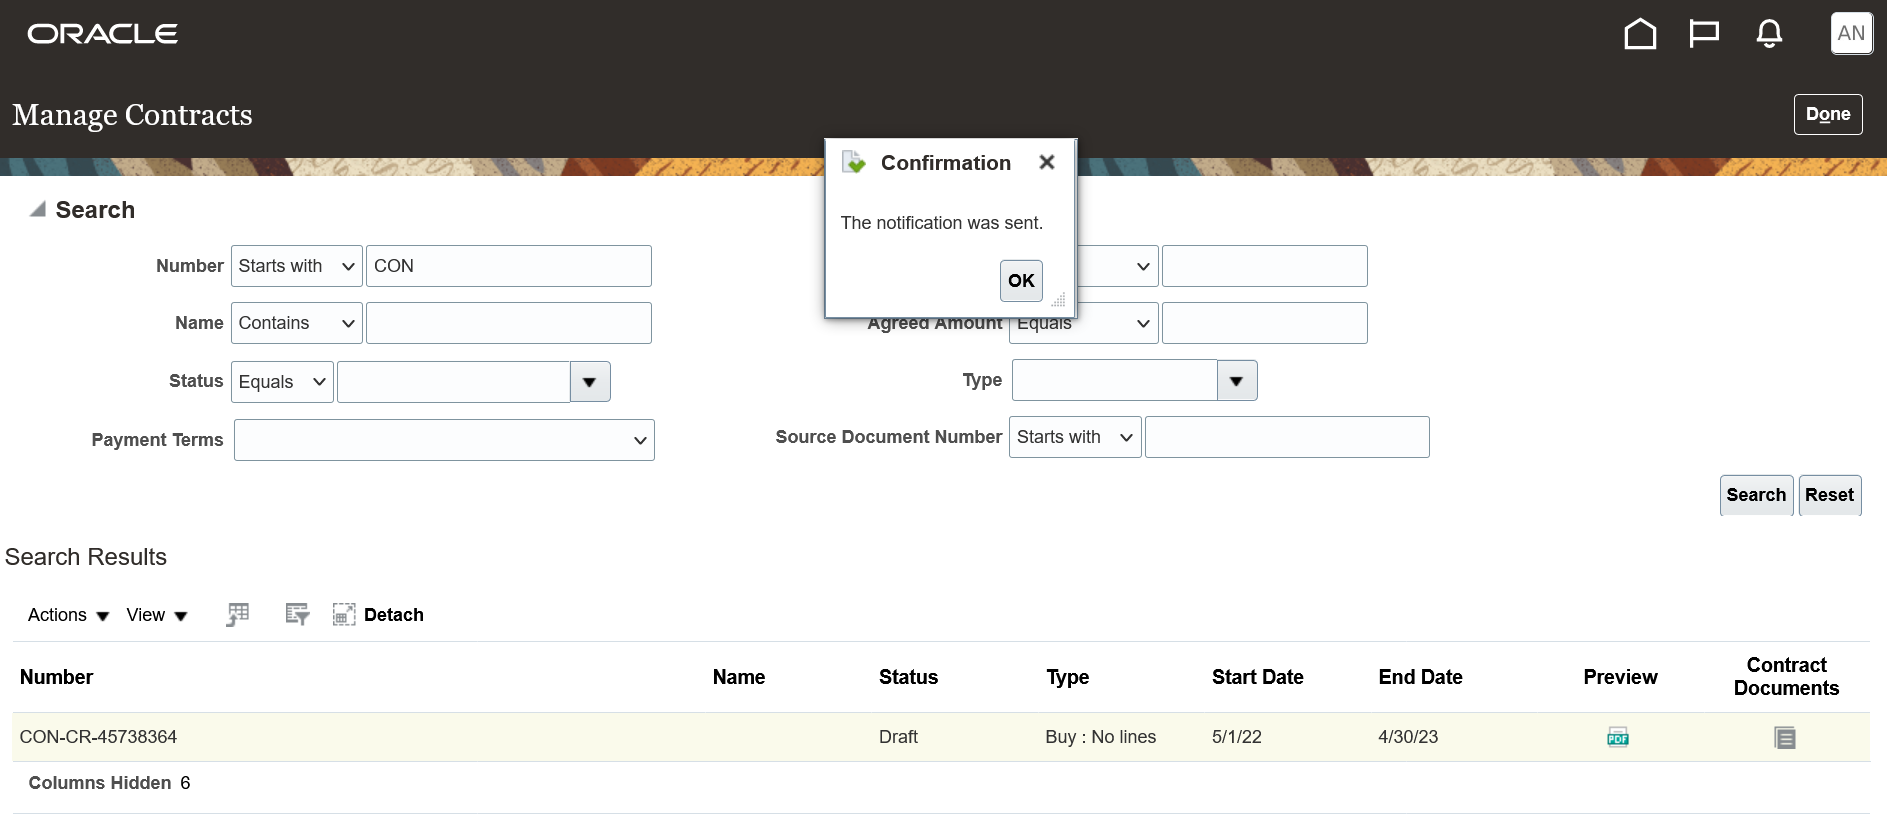1887x824 pixels.
Task: Click the Done button
Action: [x=1827, y=114]
